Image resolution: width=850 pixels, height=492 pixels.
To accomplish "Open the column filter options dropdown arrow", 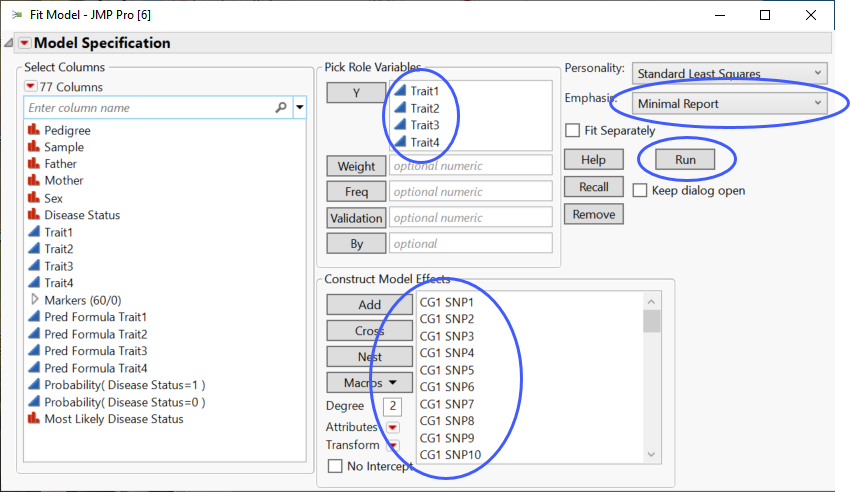I will pos(299,108).
